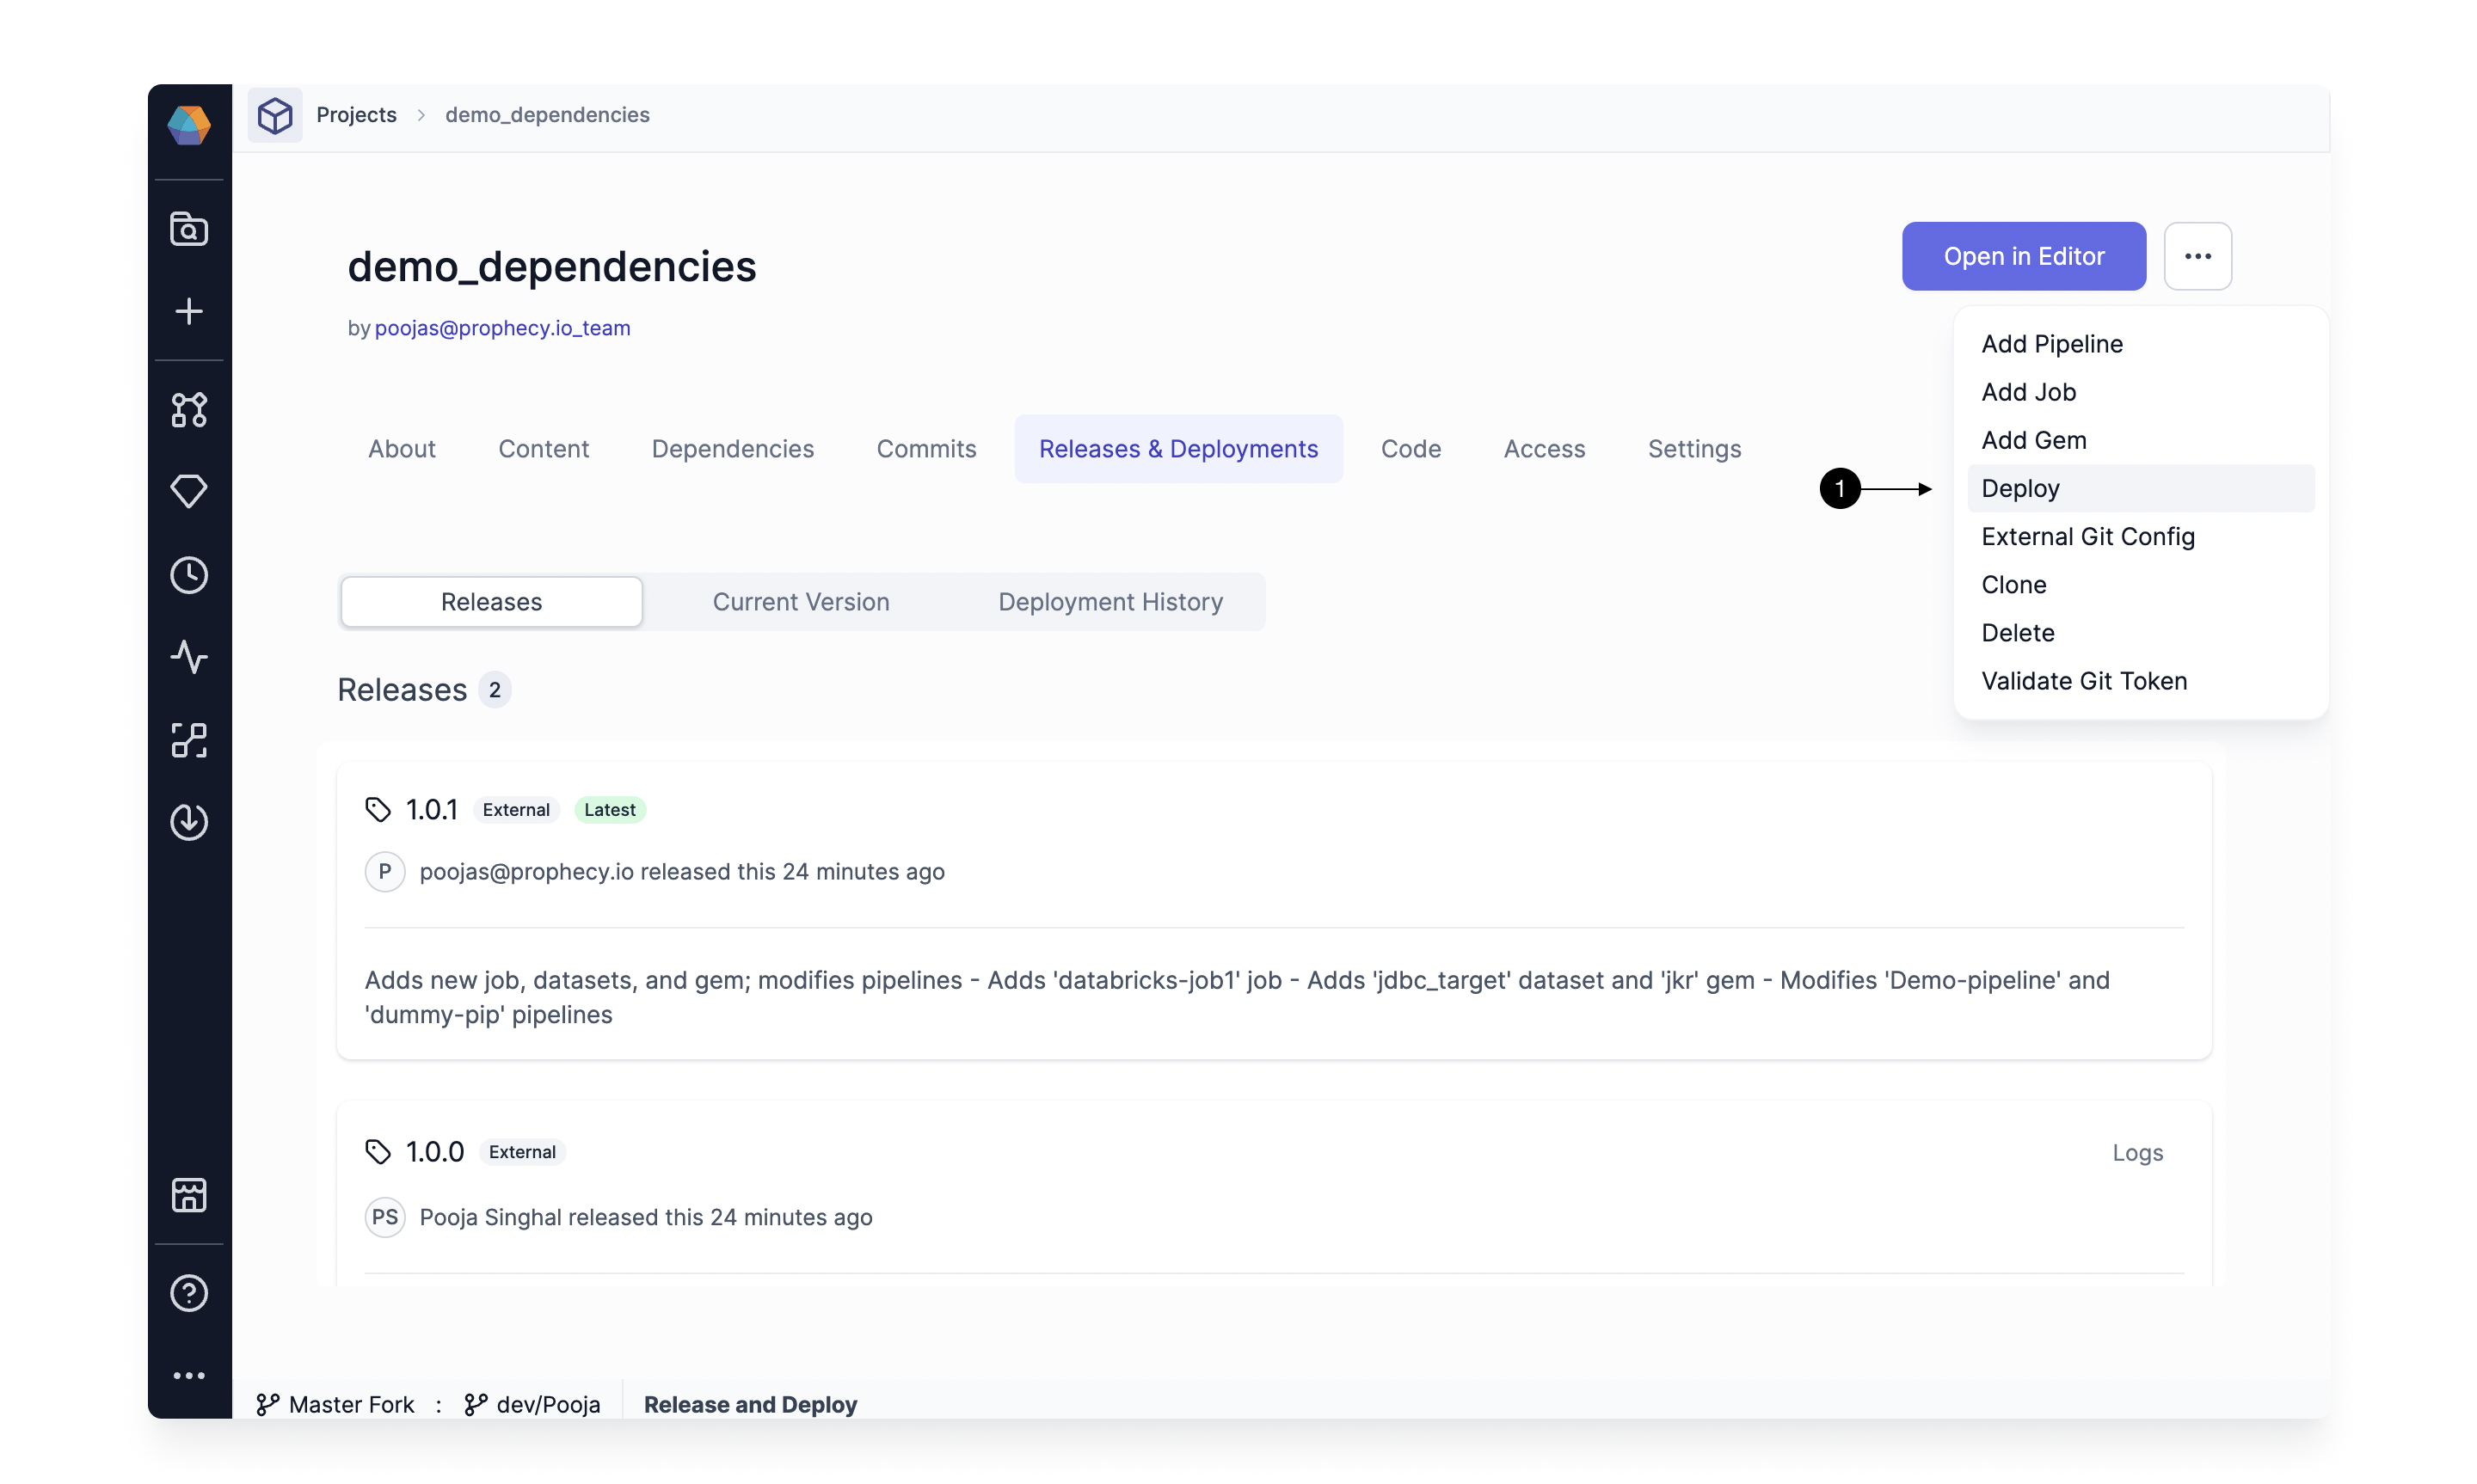This screenshot has width=2477, height=1484.
Task: Choose Deploy from the options menu
Action: (x=2021, y=488)
